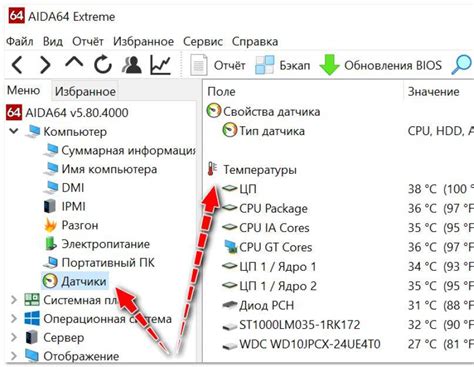Open the Справка menu
Viewport: 474px width, 367px height.
[255, 41]
